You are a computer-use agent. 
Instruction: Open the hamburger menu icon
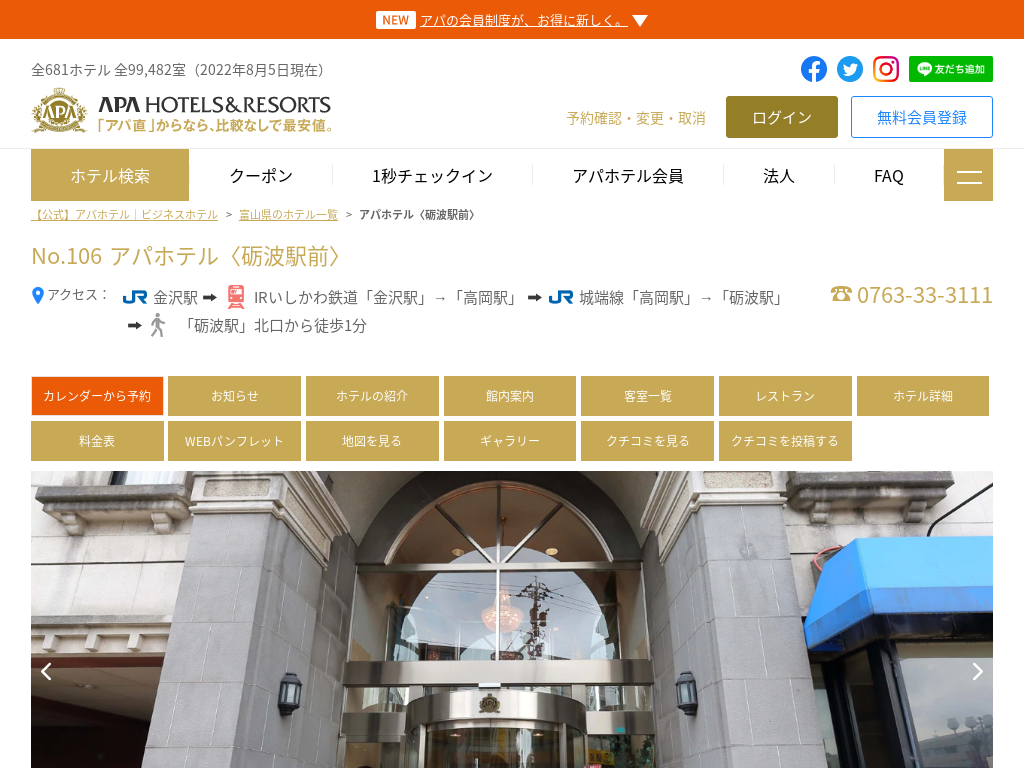click(x=968, y=176)
